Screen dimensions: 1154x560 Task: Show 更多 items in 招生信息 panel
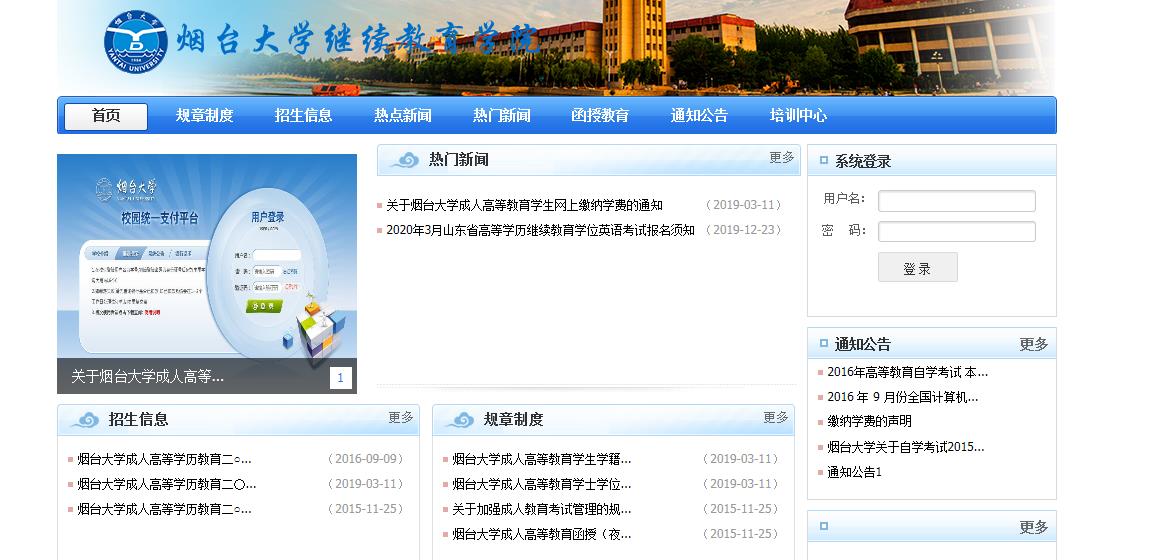point(400,418)
